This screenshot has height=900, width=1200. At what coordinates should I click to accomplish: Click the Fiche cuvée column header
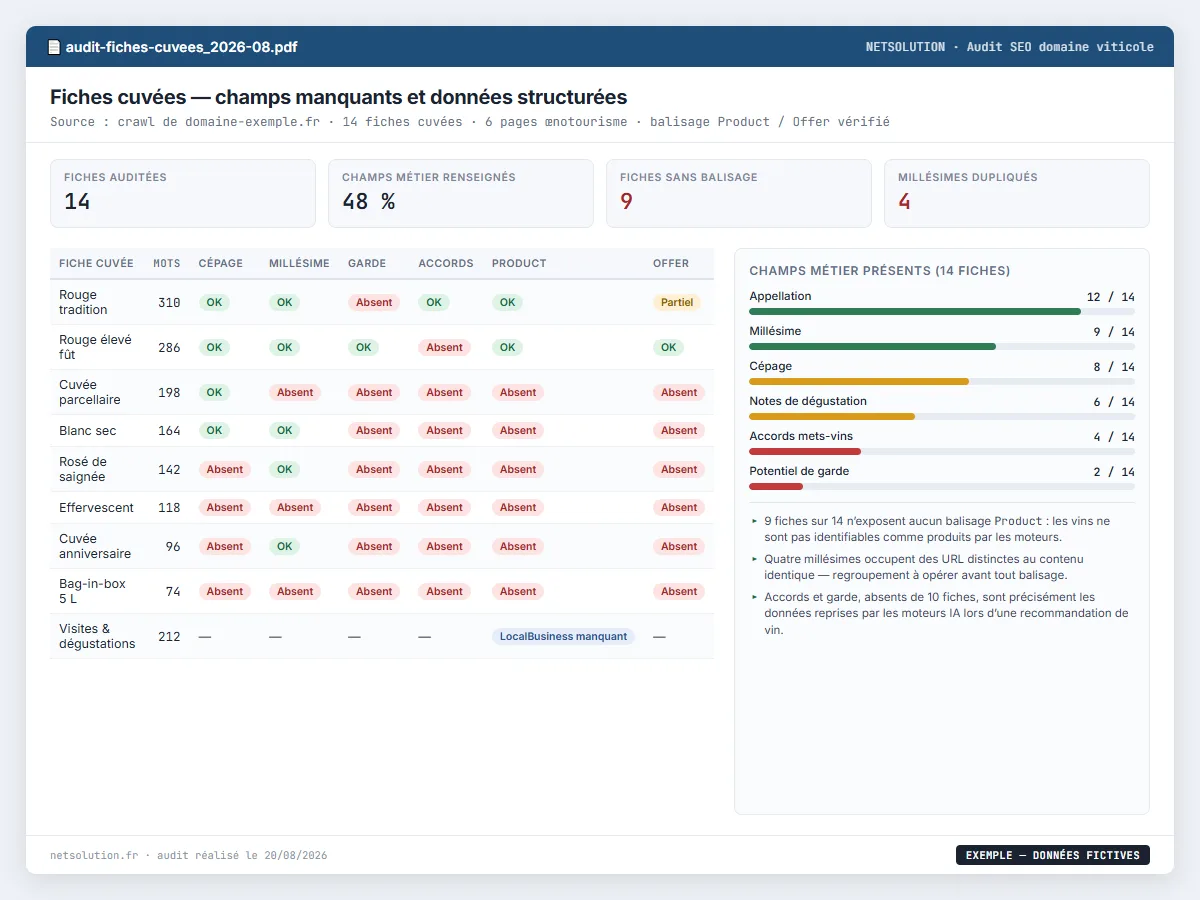(x=96, y=264)
